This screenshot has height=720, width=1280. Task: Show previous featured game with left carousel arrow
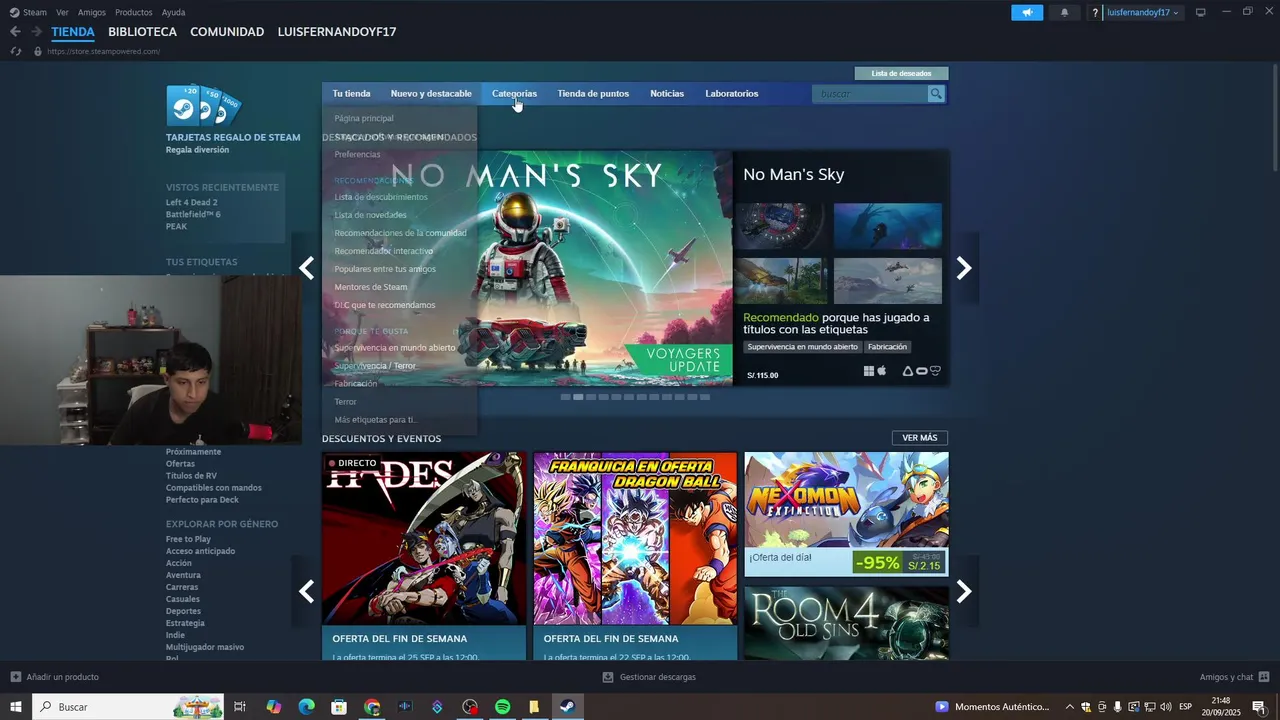307,267
